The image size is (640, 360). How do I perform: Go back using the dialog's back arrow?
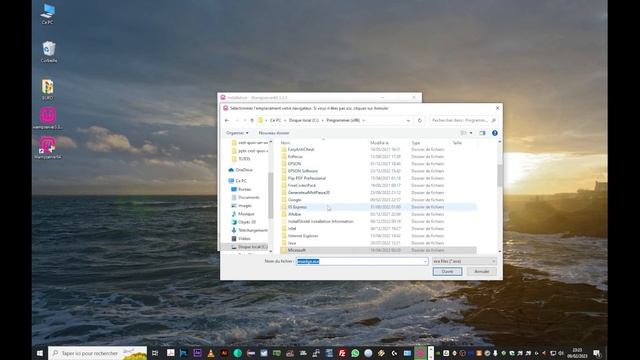[x=227, y=120]
